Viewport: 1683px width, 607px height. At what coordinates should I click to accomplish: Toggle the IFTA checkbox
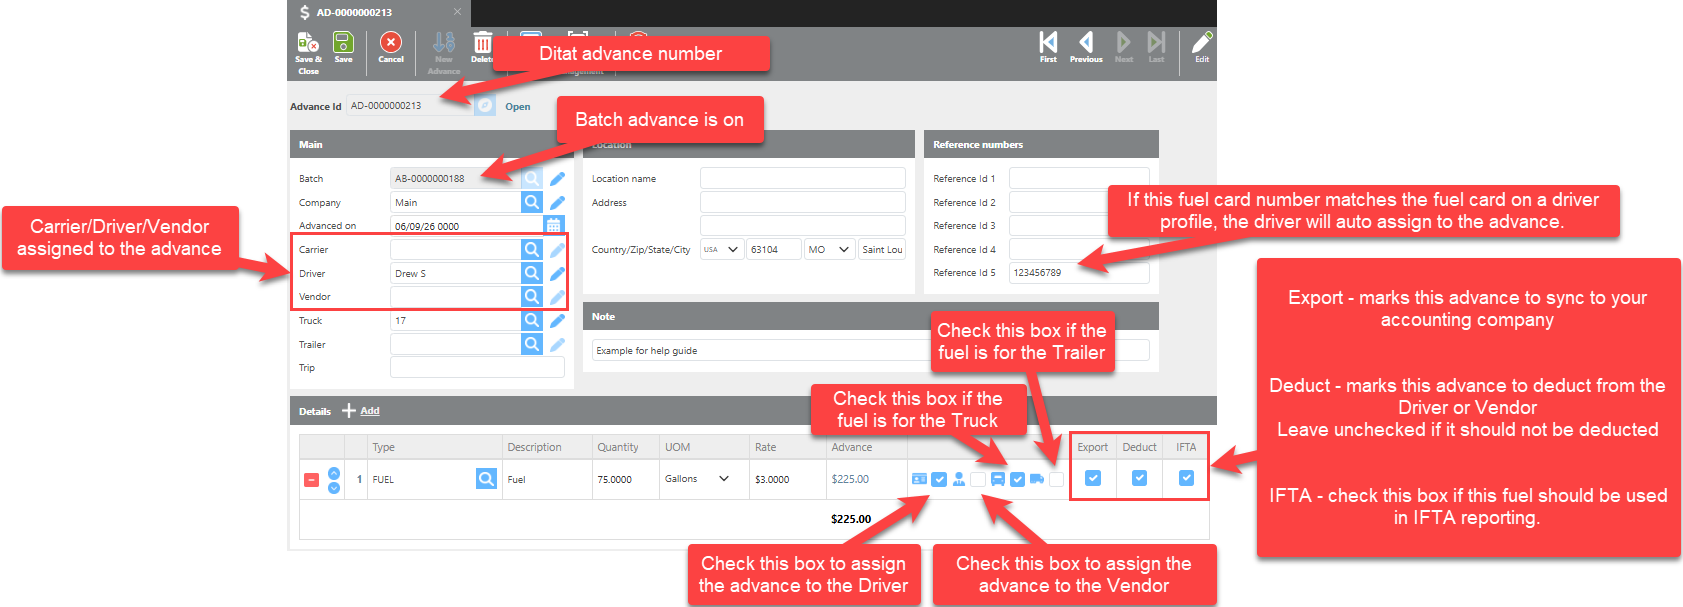click(1186, 478)
